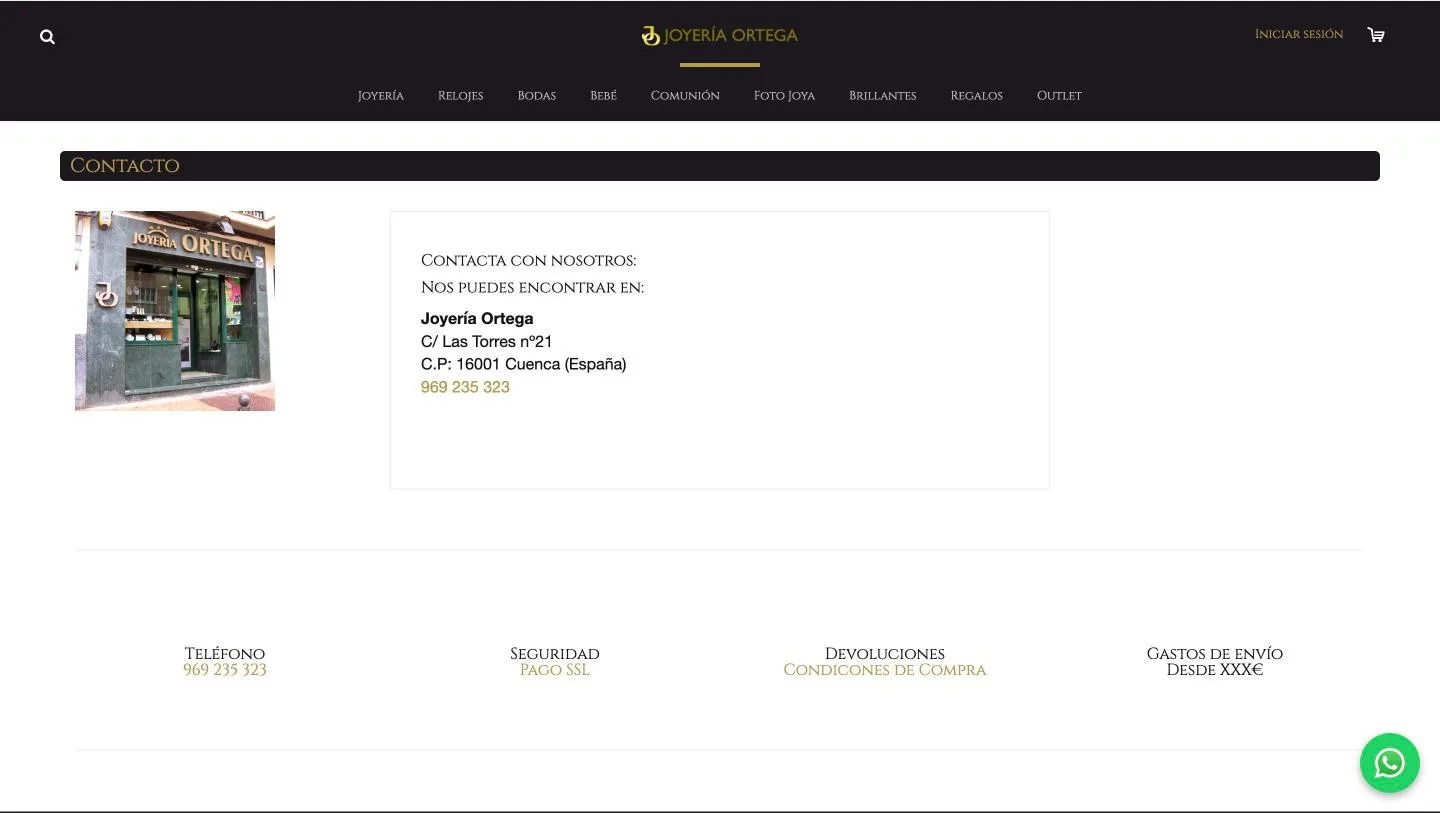Open the Joyería menu item
This screenshot has height=813, width=1440.
(381, 96)
